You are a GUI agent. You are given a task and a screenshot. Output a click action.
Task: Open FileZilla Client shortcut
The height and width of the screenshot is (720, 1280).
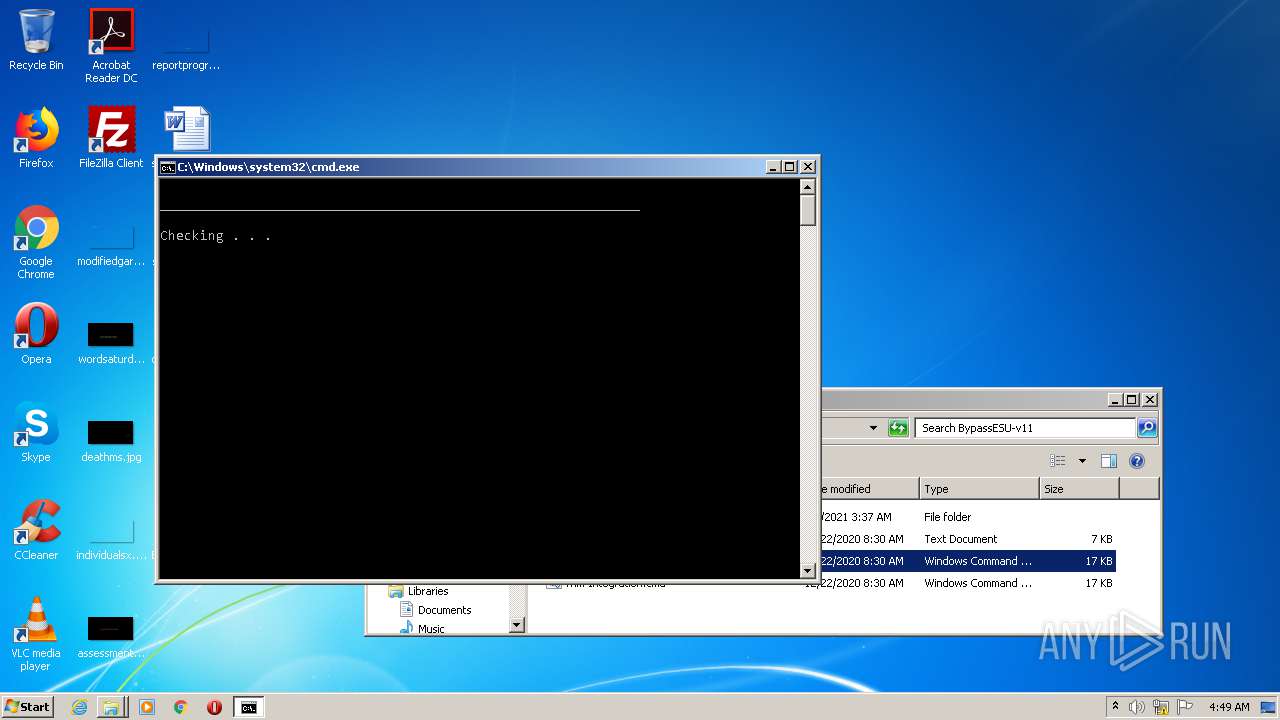click(111, 139)
